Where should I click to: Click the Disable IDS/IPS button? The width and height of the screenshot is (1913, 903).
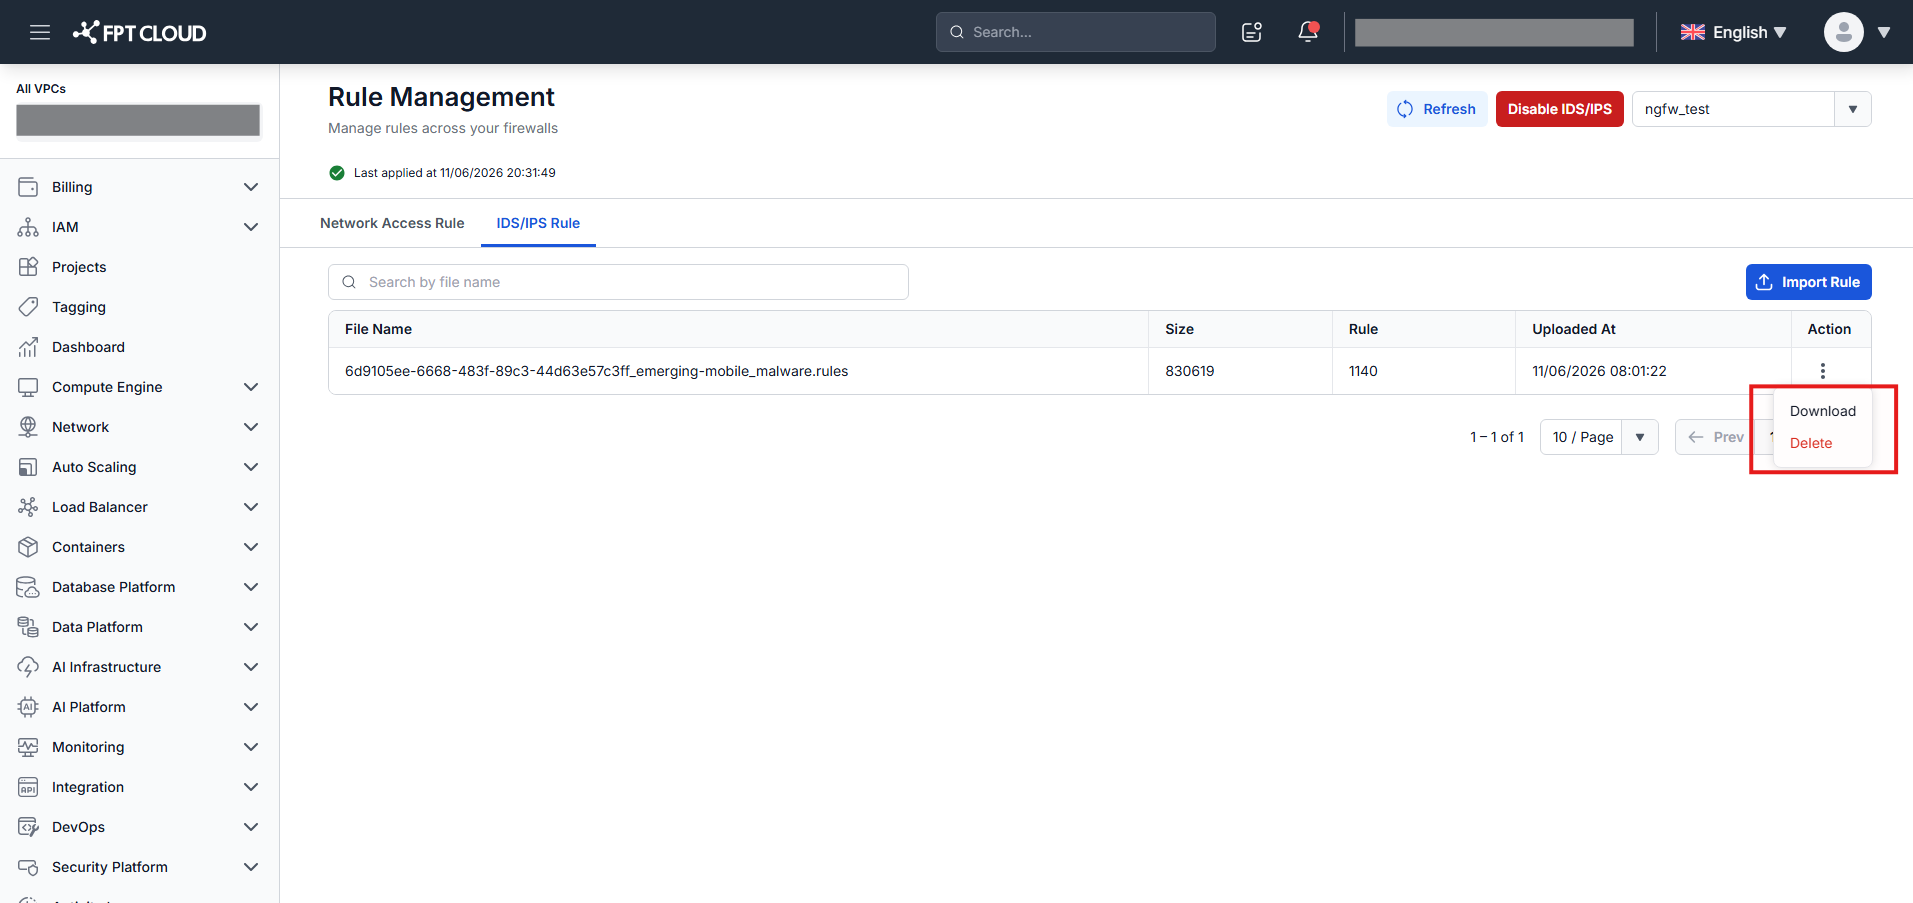1559,109
